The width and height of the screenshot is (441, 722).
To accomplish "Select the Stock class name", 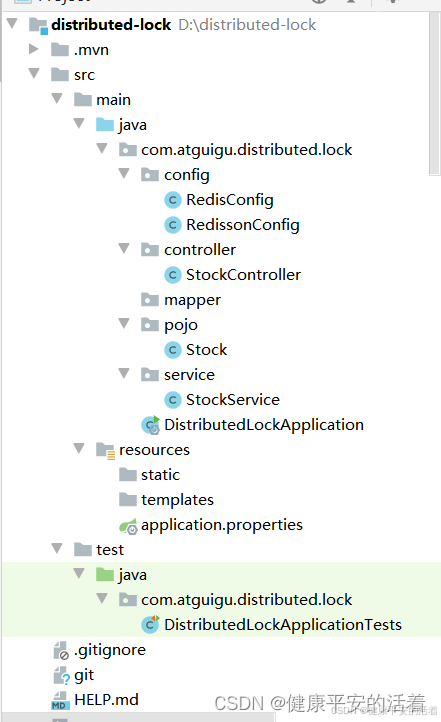I will [x=206, y=350].
